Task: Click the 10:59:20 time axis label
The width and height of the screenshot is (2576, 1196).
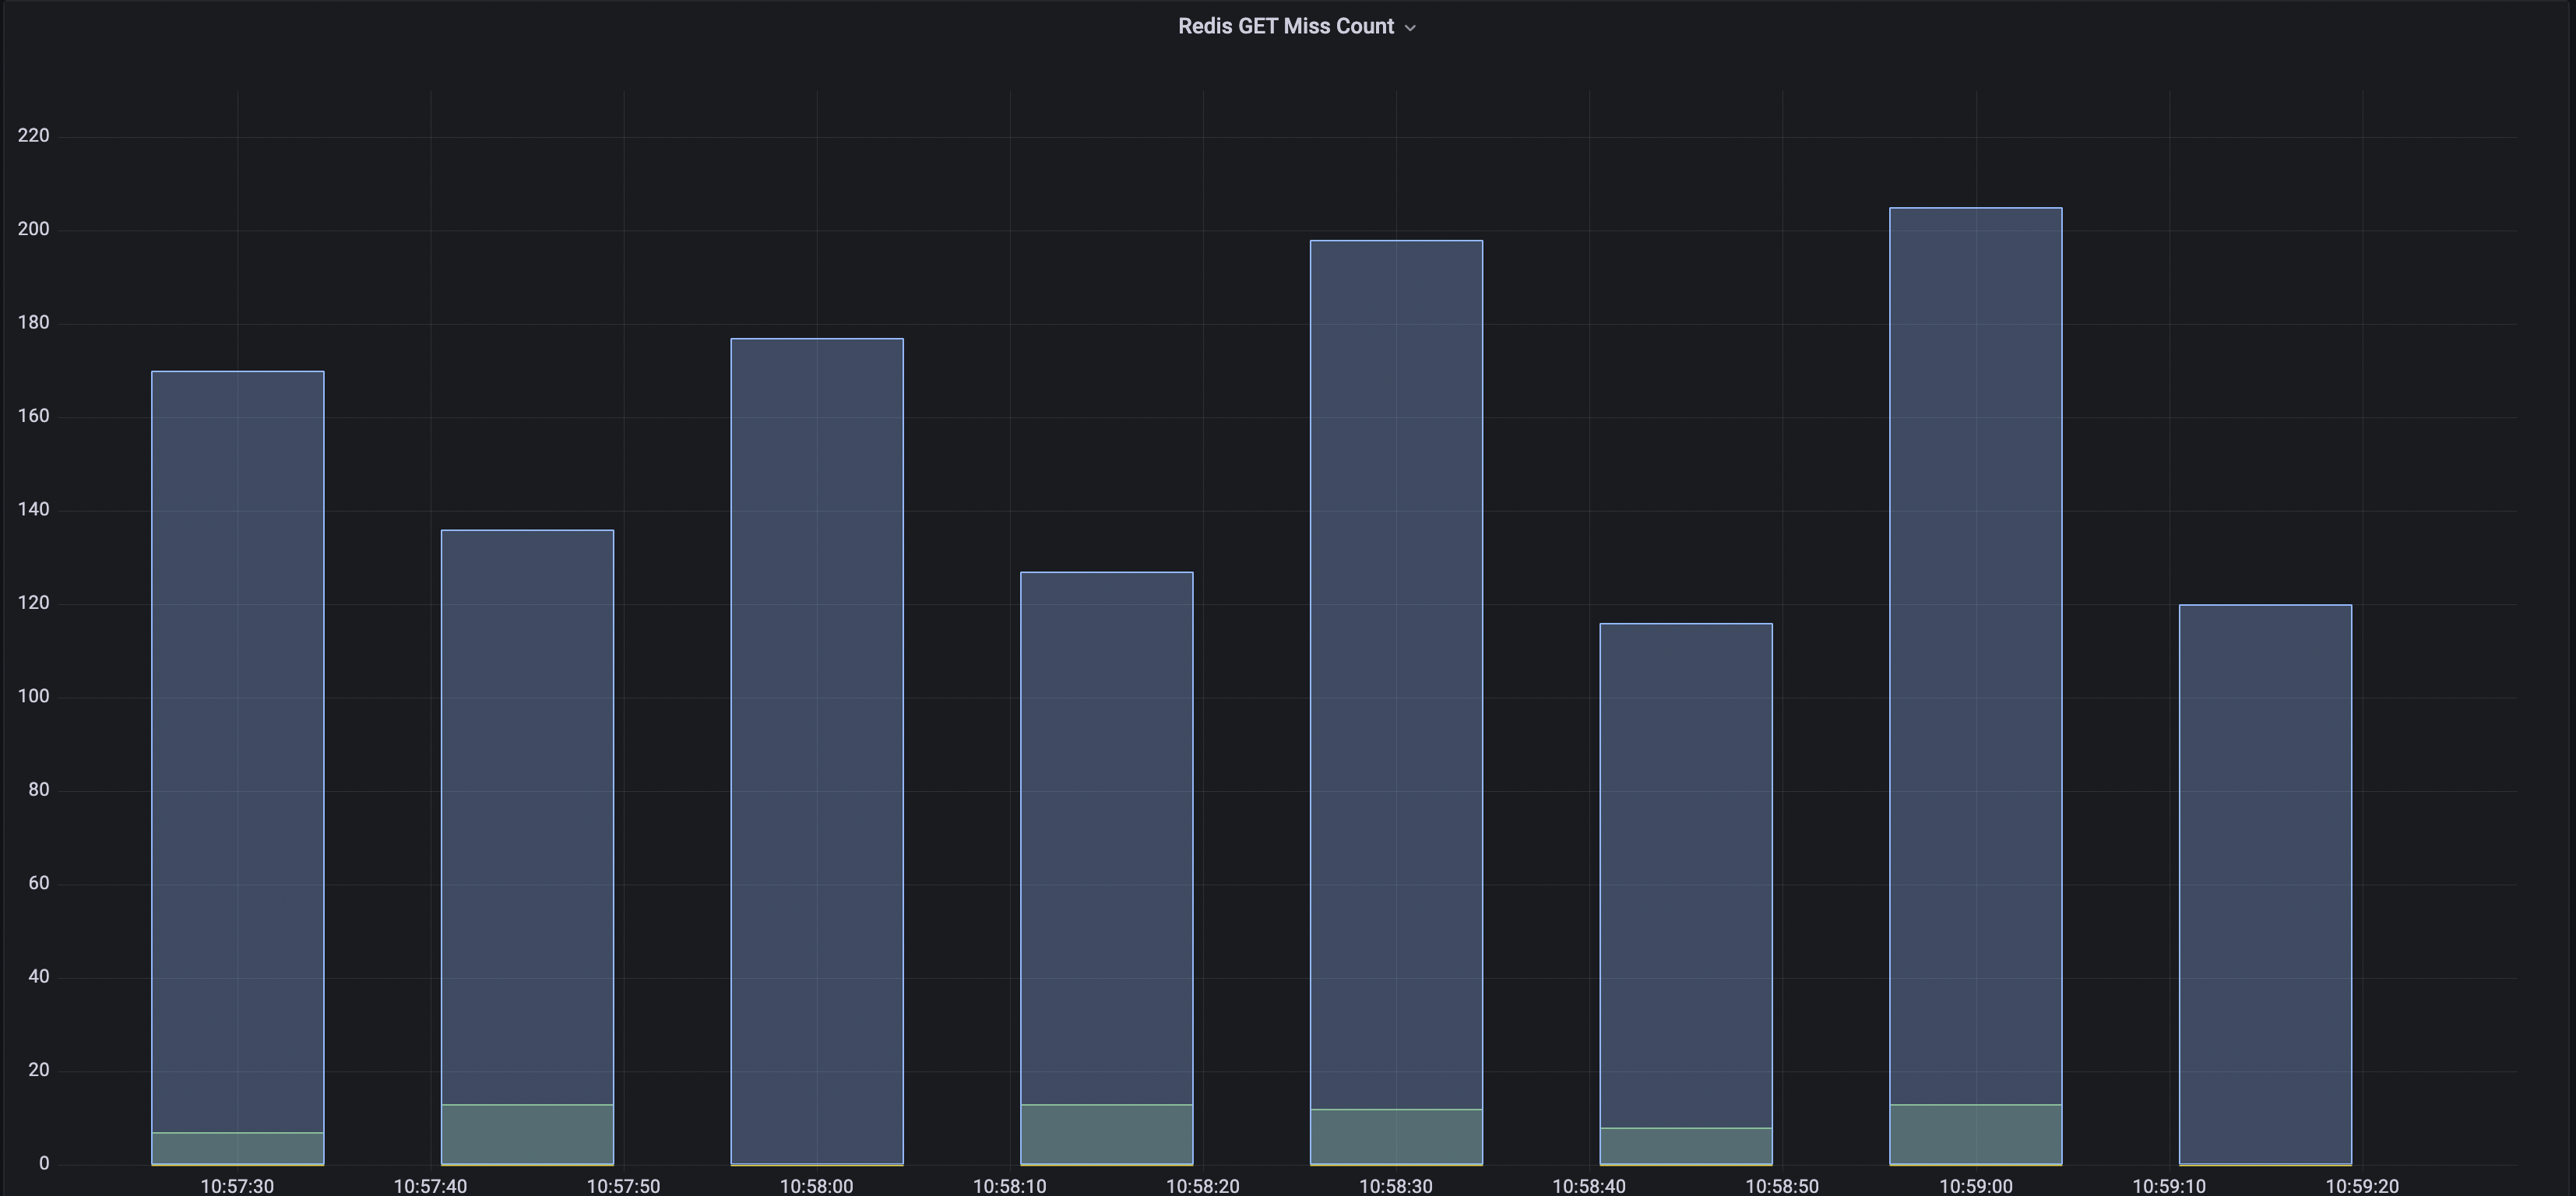Action: pos(2362,1186)
